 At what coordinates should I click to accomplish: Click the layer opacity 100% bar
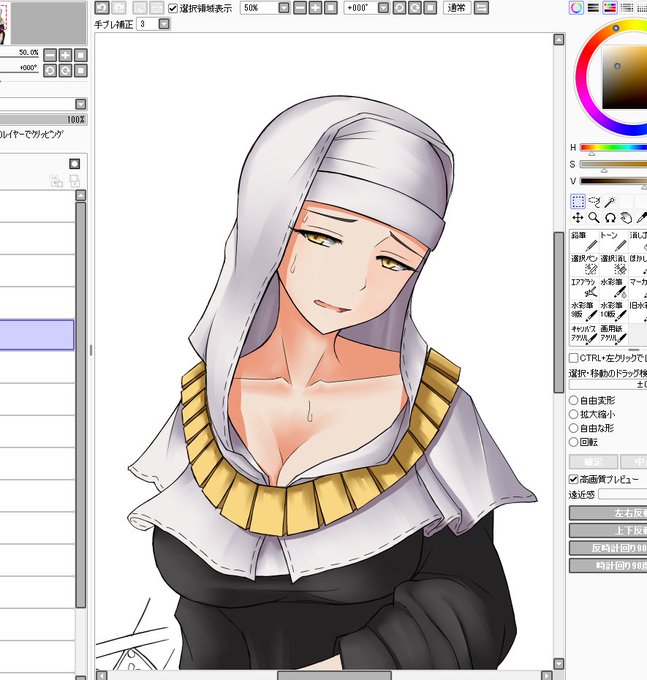point(43,120)
